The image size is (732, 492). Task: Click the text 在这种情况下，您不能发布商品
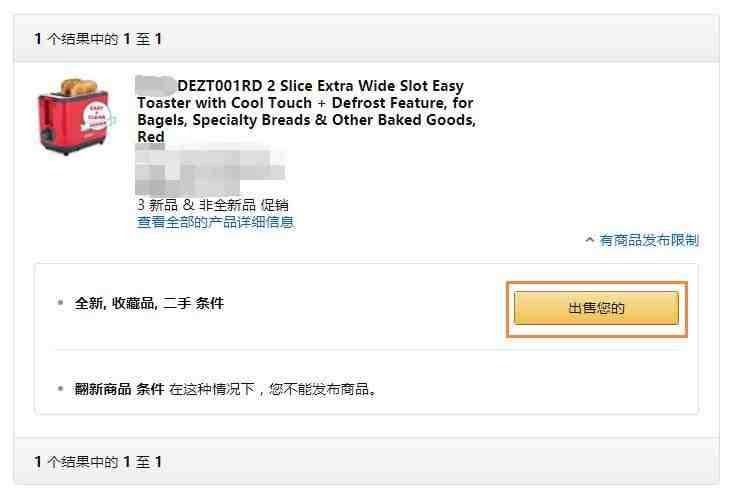pos(273,389)
